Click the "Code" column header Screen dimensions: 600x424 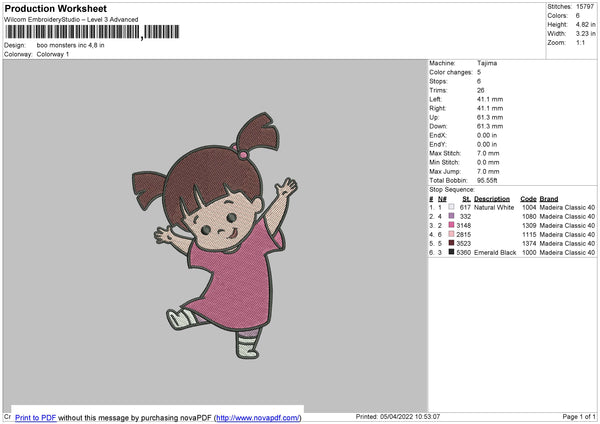click(528, 199)
